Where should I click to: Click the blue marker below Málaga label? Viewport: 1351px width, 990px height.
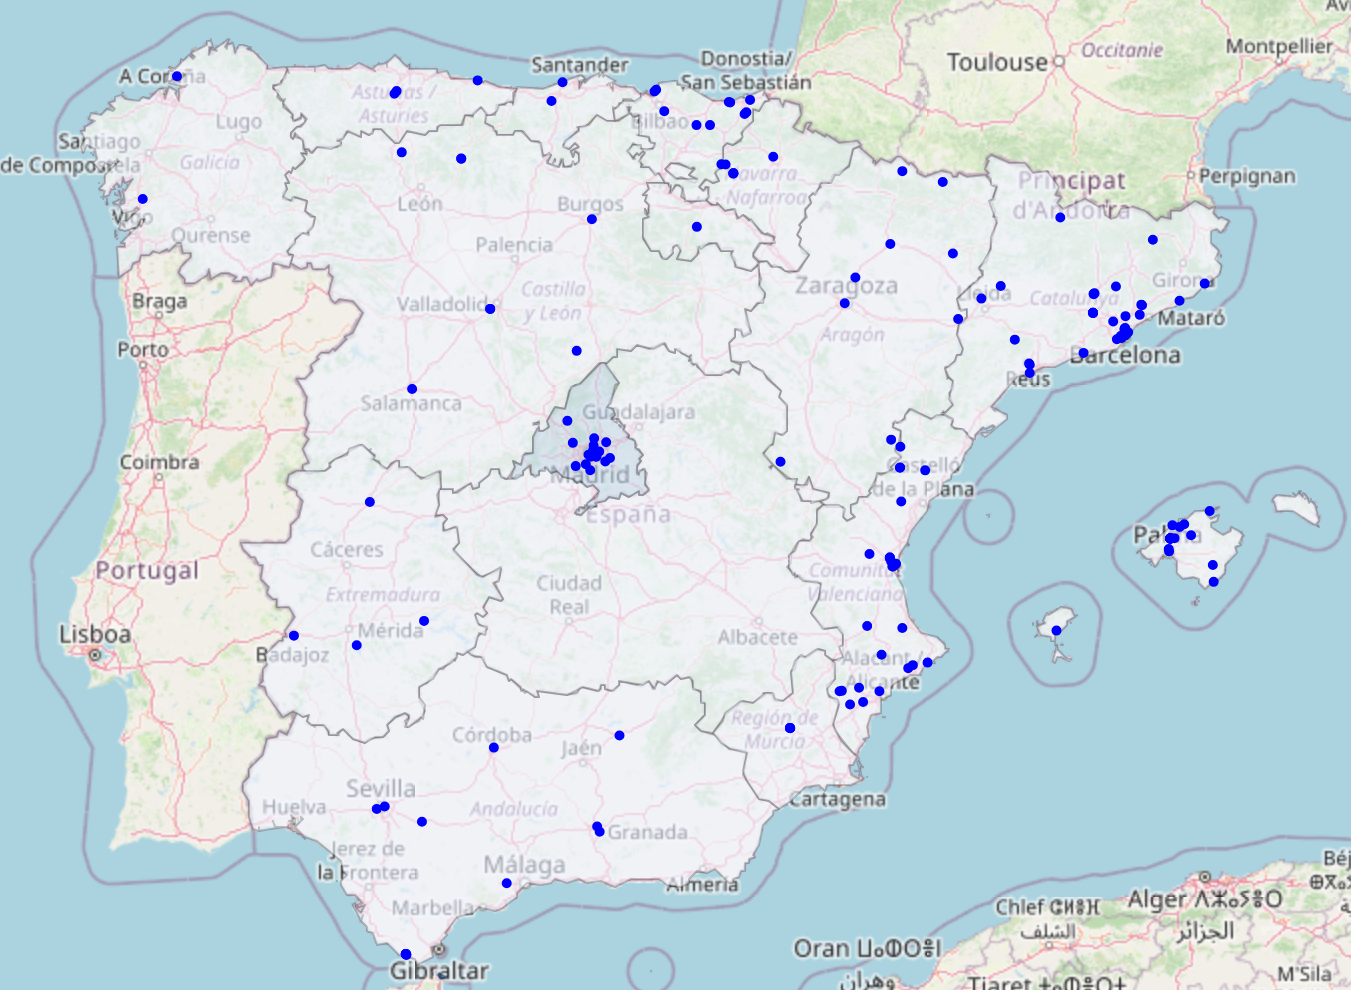pos(507,883)
